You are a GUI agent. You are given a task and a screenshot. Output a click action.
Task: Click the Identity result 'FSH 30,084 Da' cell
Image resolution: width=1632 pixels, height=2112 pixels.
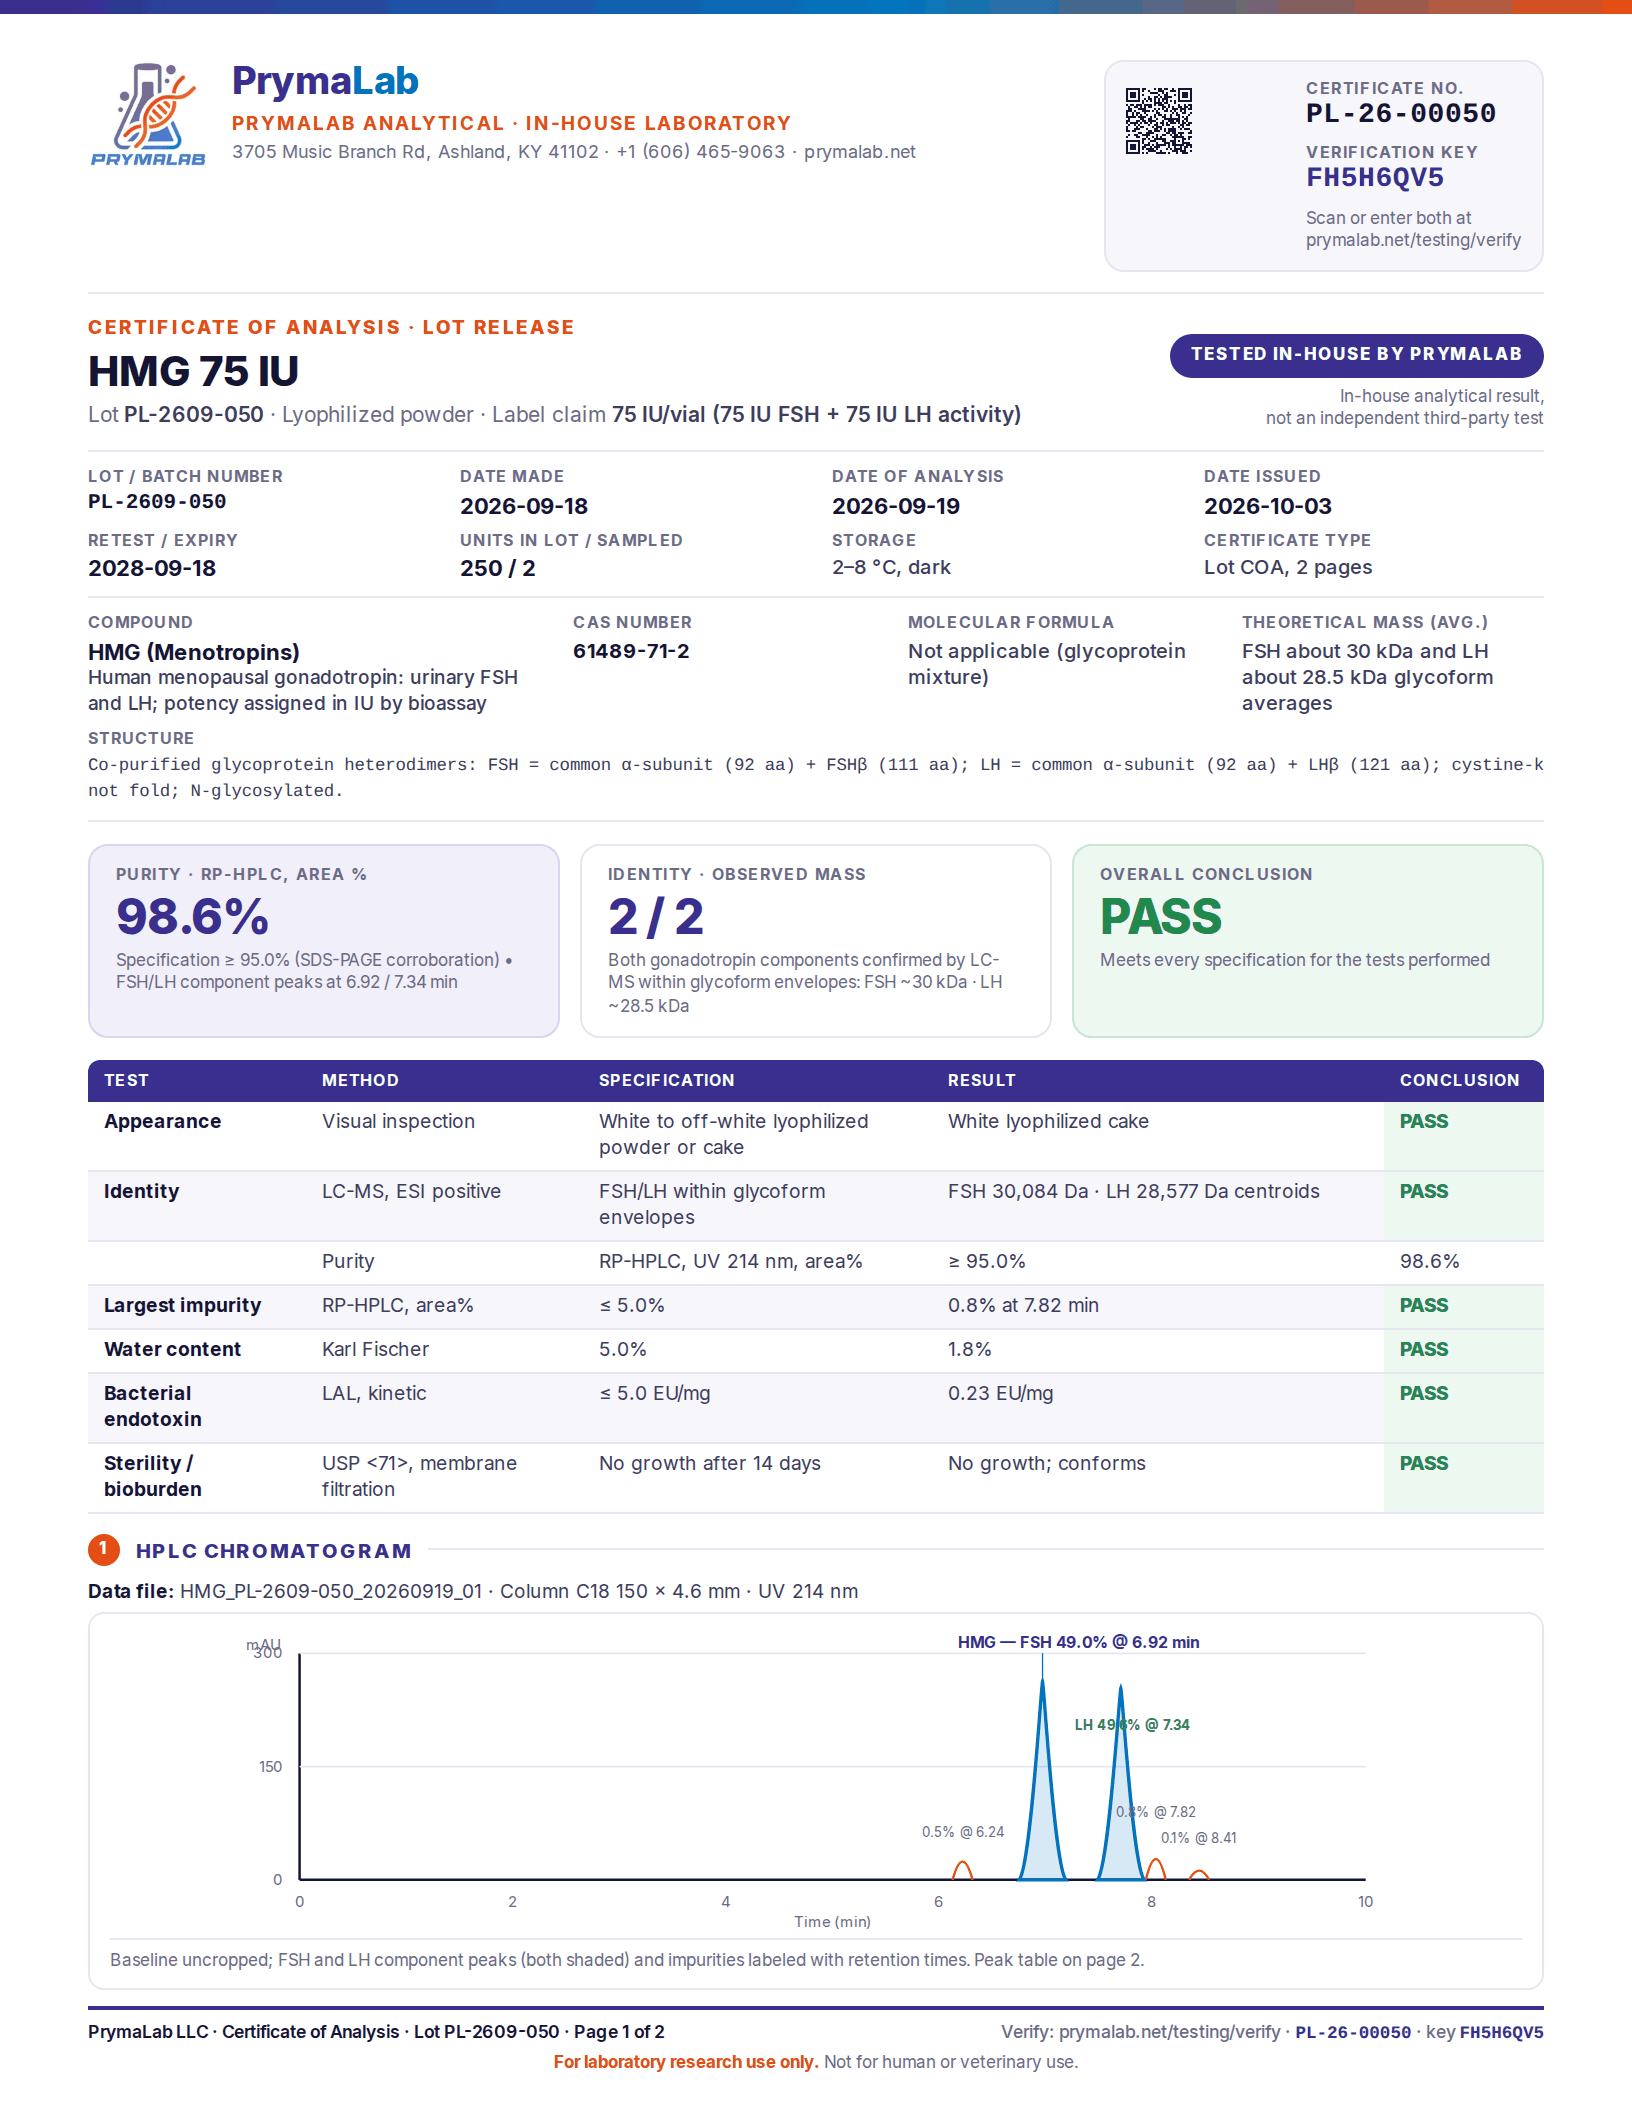(1133, 1191)
